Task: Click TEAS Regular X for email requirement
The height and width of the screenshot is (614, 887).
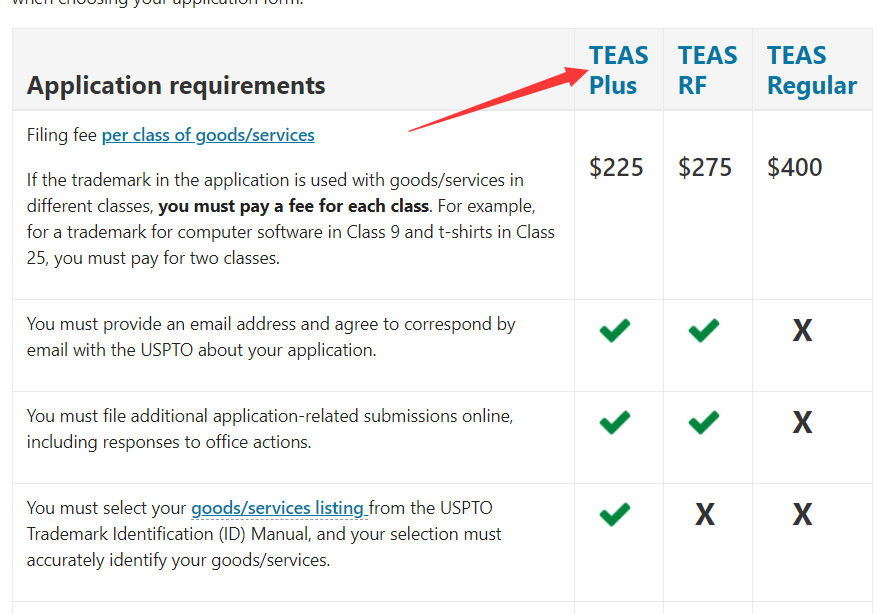Action: point(802,331)
